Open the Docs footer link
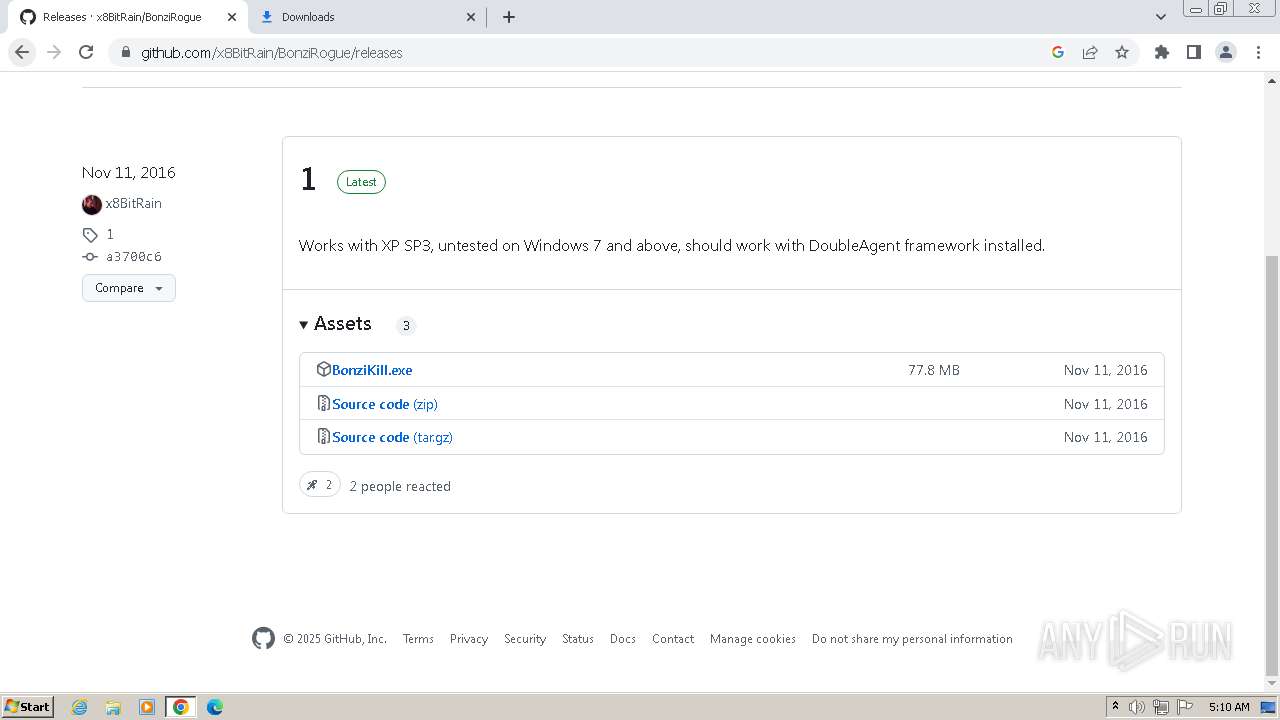The height and width of the screenshot is (720, 1280). [x=623, y=639]
